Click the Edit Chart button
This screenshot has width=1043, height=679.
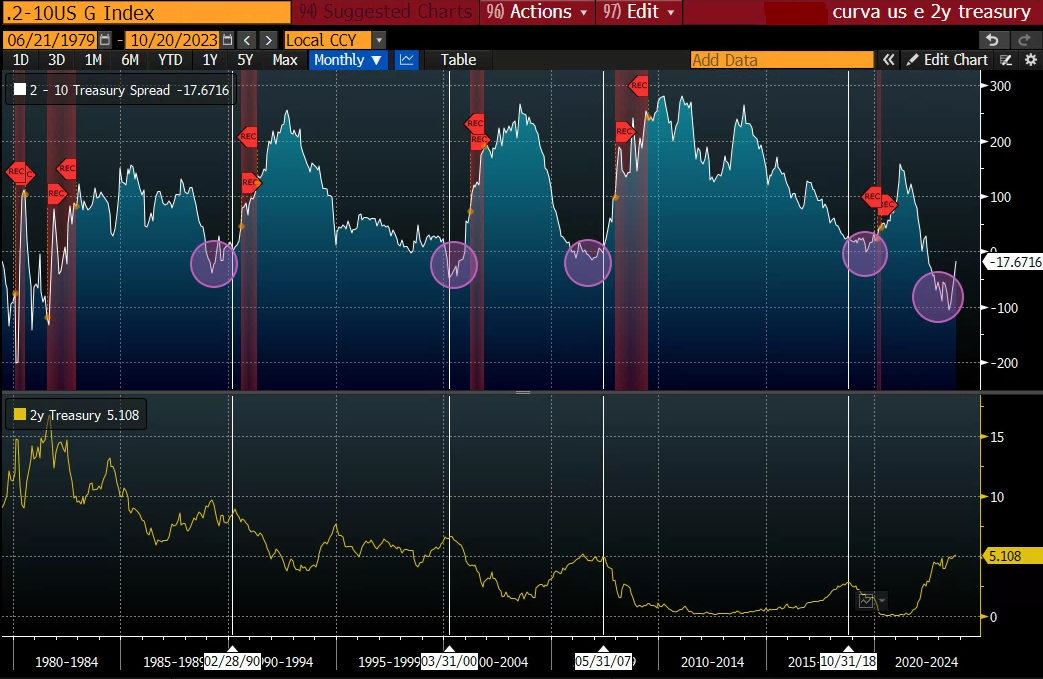[947, 60]
